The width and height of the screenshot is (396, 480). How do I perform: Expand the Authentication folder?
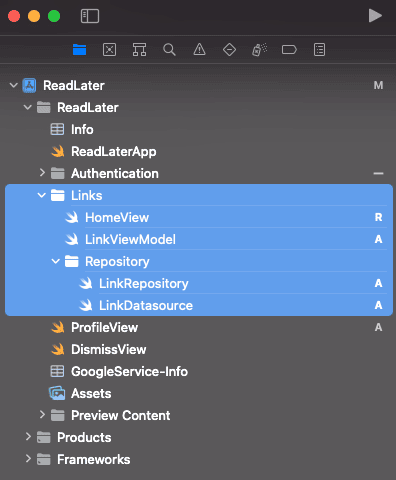42,173
